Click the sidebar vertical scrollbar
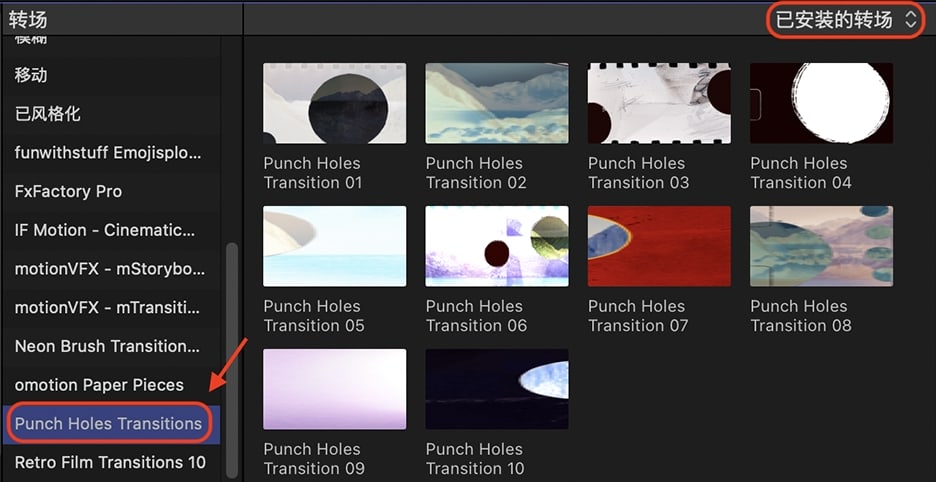 (x=232, y=360)
